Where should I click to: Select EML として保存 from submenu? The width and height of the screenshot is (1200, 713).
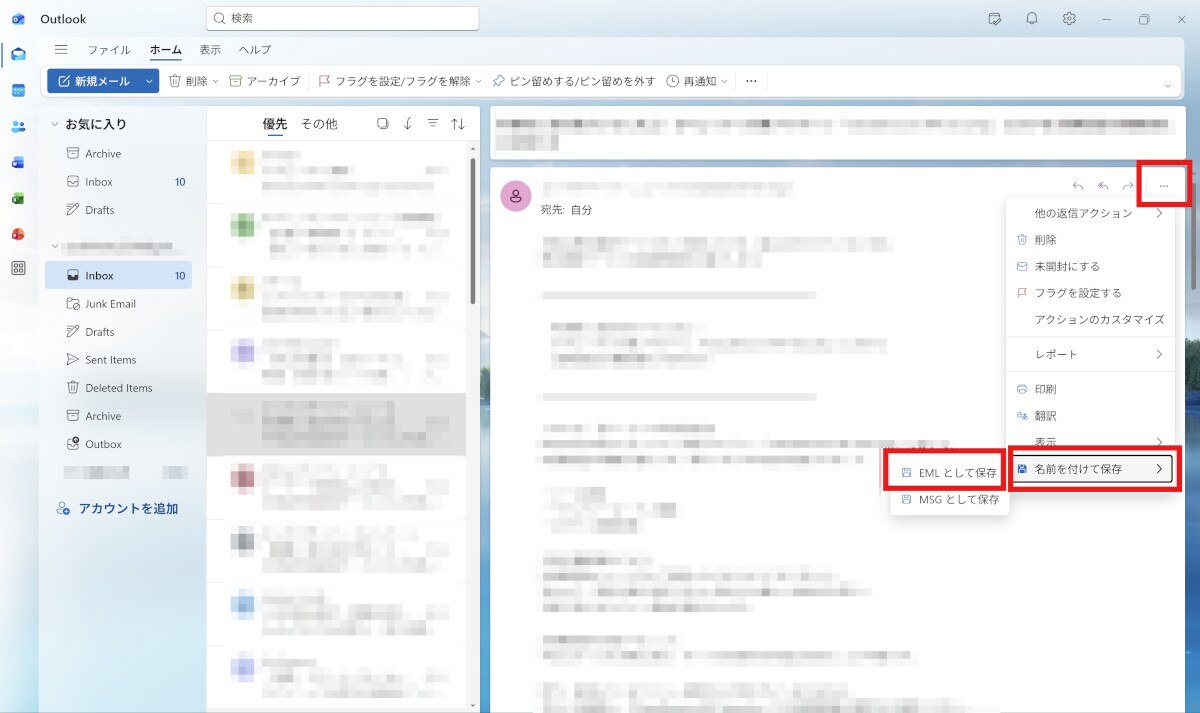949,472
